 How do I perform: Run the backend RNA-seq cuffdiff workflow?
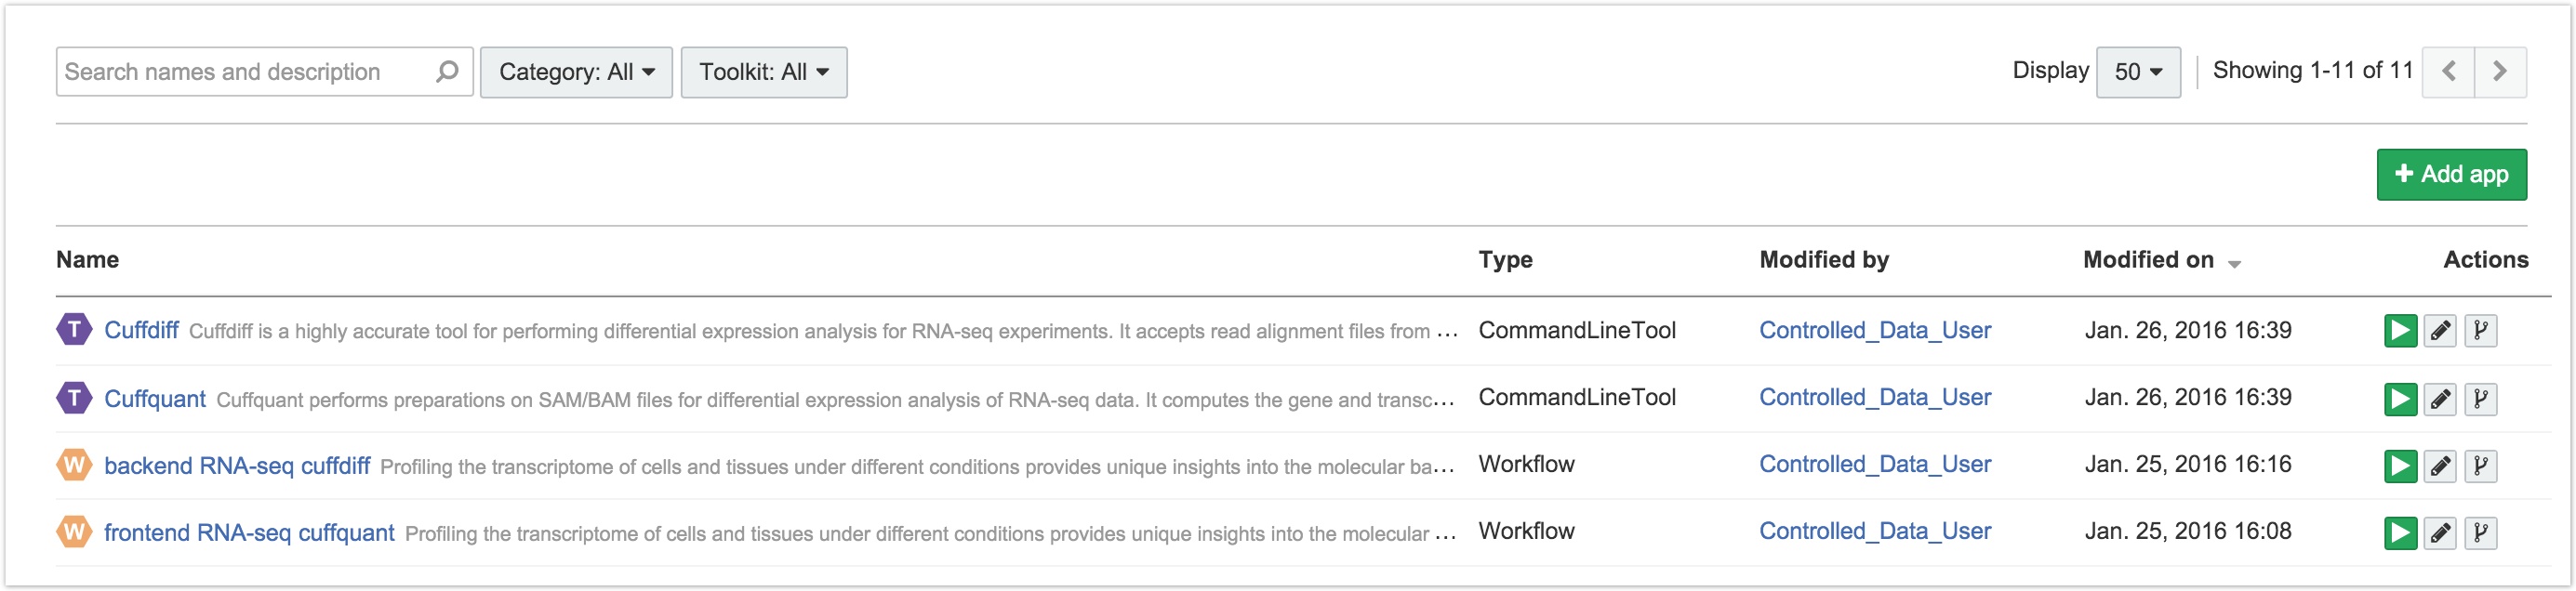[2400, 466]
